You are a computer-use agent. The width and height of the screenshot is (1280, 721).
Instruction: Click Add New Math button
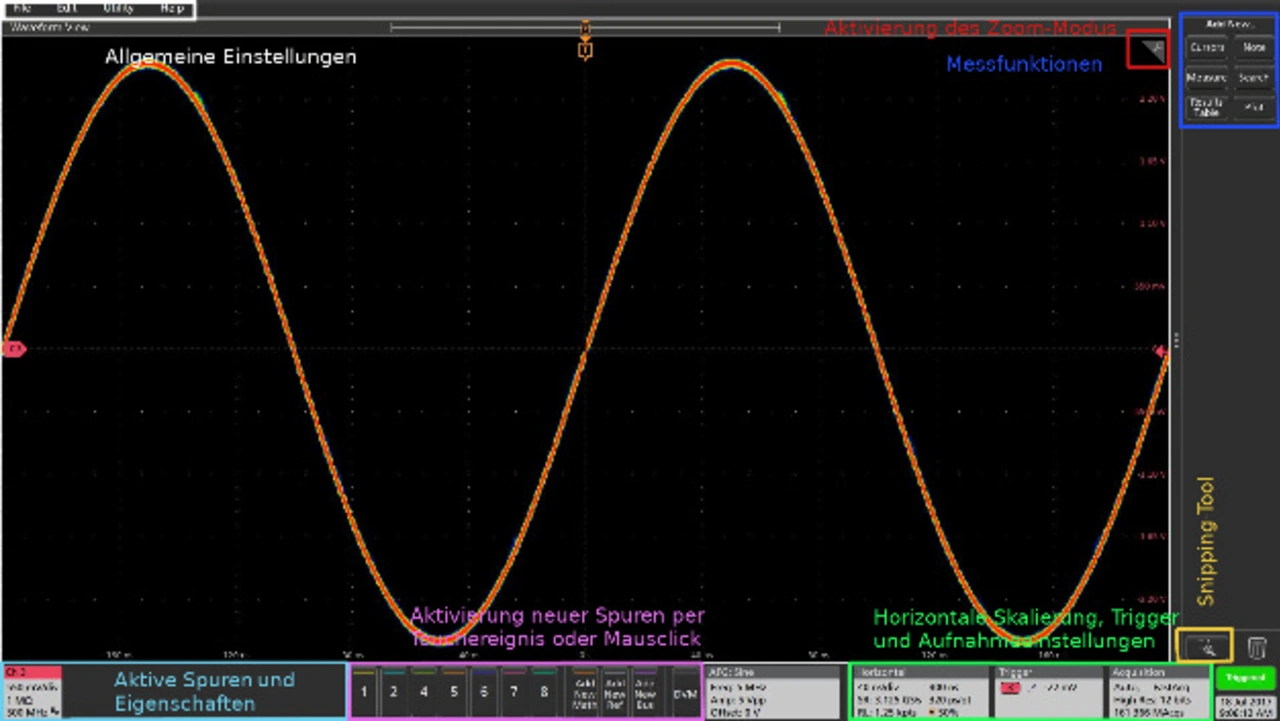click(585, 692)
